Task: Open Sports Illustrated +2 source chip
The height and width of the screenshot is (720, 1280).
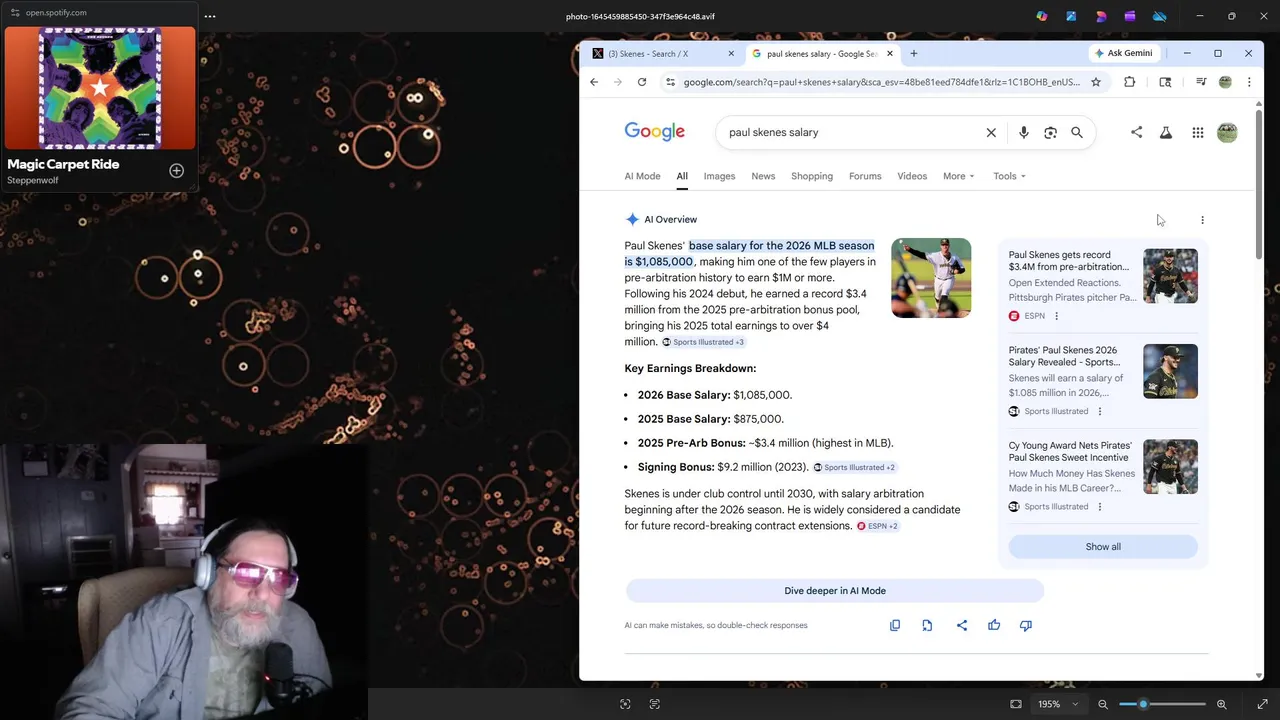Action: pos(854,467)
